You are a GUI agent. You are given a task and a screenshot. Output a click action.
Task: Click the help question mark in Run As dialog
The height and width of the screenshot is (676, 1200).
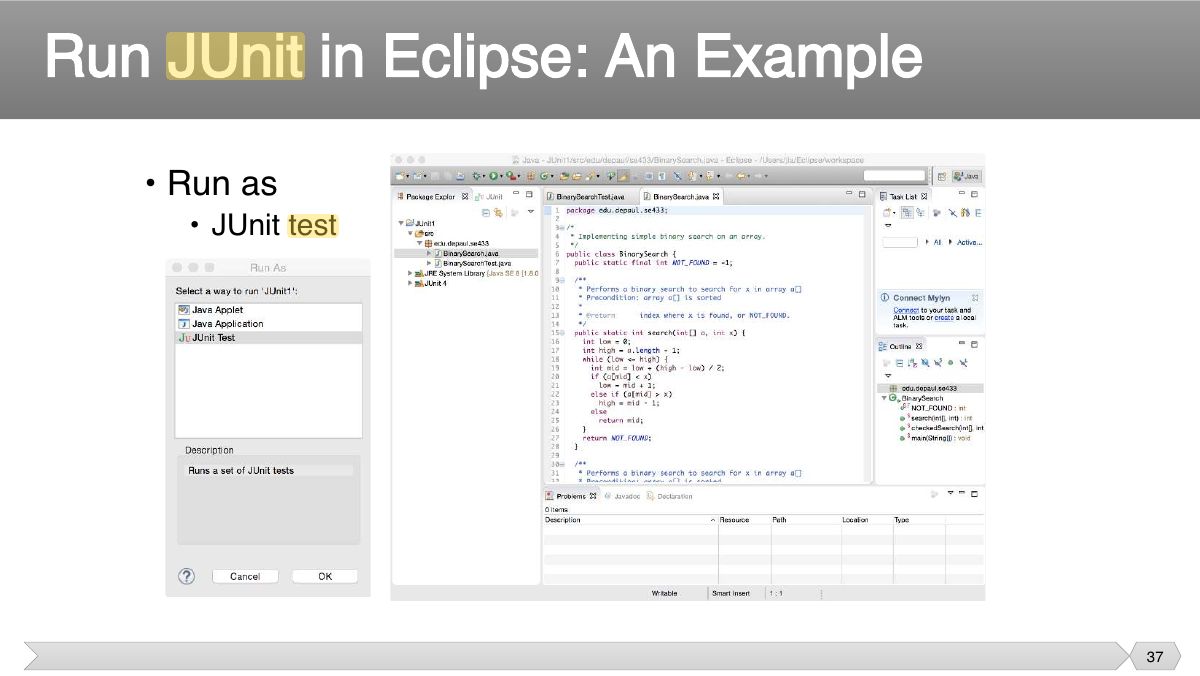tap(186, 576)
